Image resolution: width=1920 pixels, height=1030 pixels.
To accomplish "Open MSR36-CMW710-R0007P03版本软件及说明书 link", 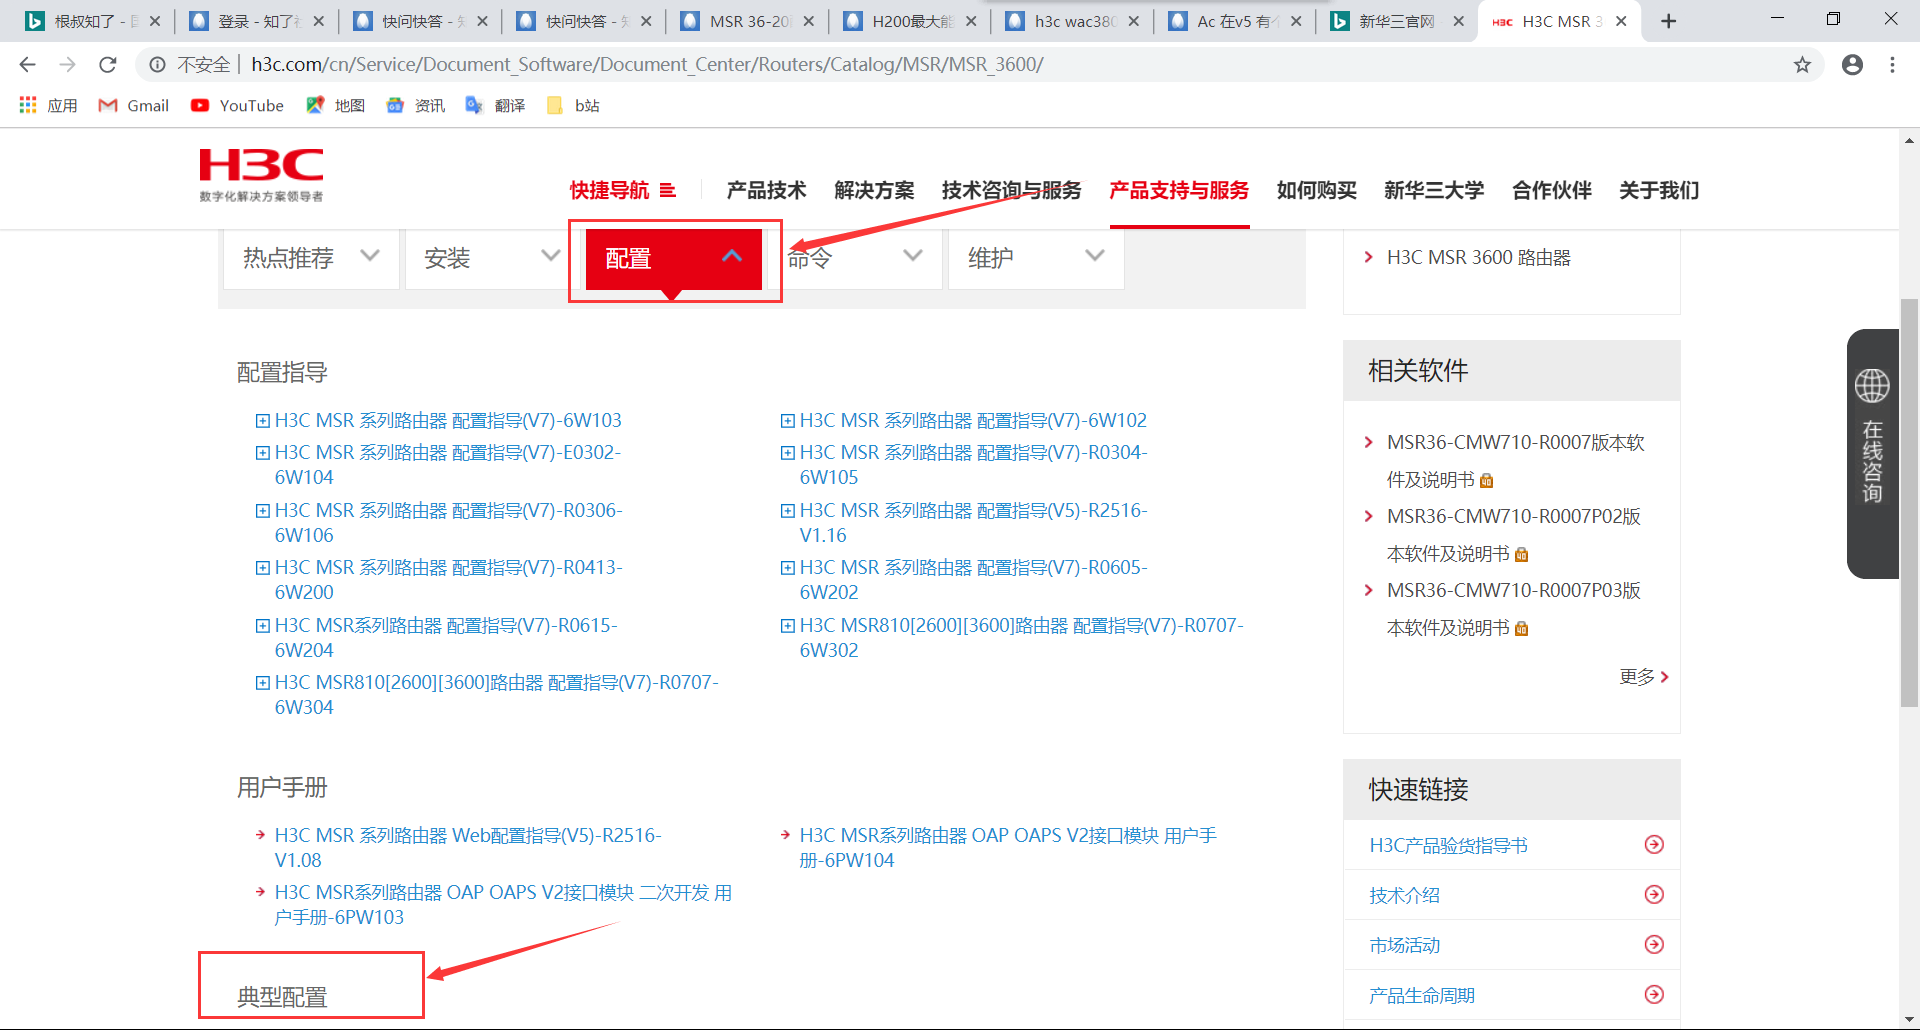I will click(x=1513, y=609).
